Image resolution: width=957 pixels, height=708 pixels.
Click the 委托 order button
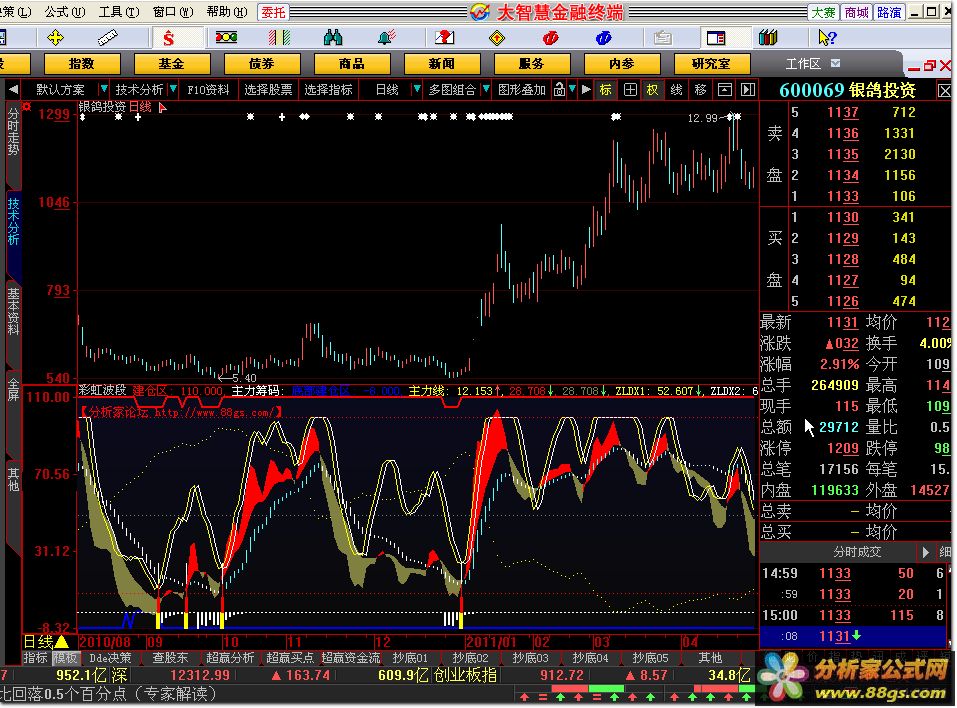[273, 12]
